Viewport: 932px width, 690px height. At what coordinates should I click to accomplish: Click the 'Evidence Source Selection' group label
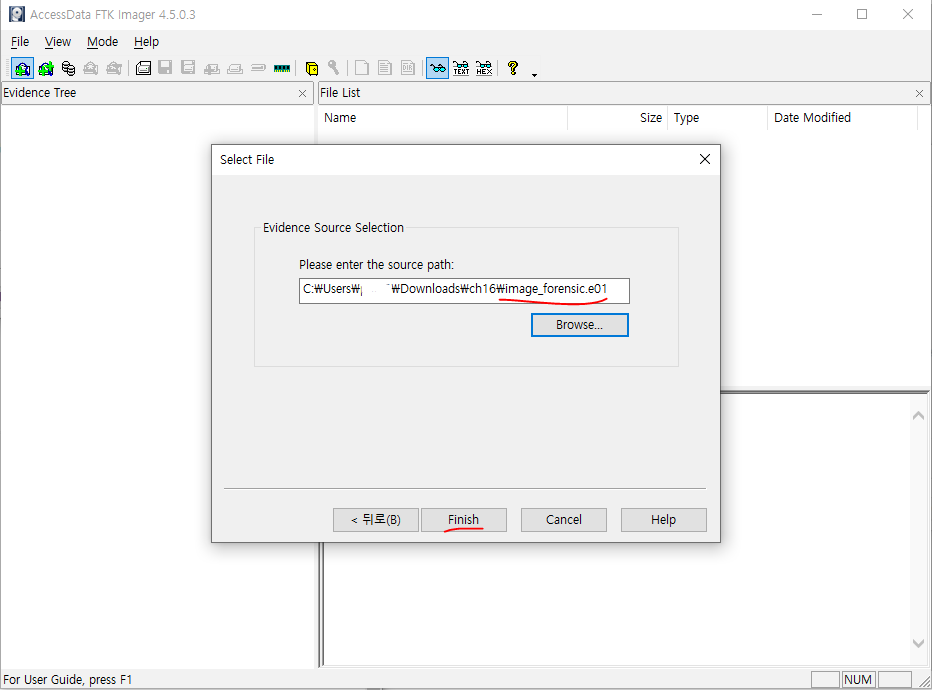pos(333,228)
